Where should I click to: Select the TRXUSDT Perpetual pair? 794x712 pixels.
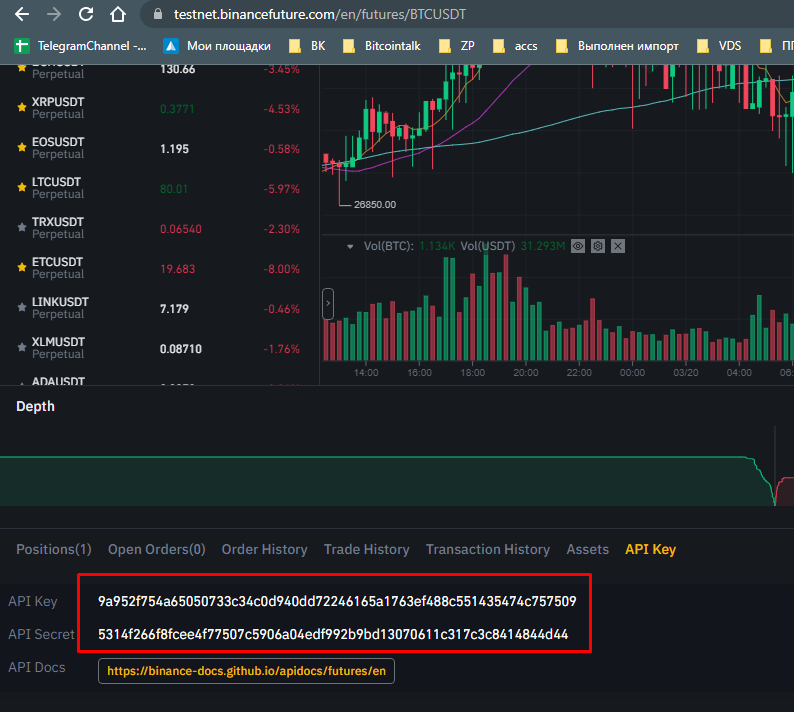[x=58, y=228]
